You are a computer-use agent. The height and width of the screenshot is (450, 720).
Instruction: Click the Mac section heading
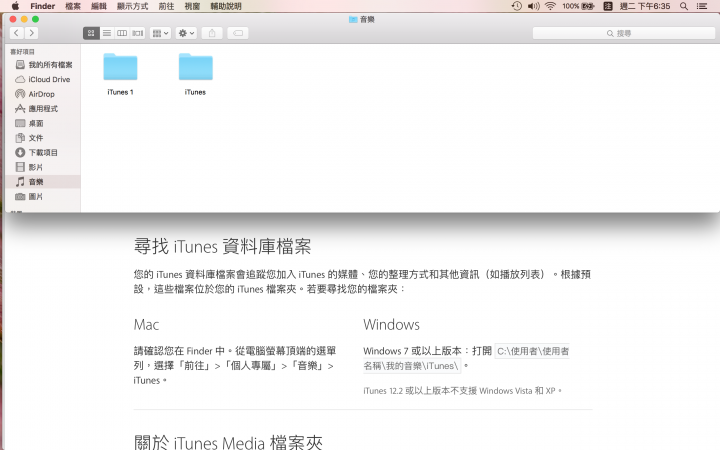coord(146,325)
